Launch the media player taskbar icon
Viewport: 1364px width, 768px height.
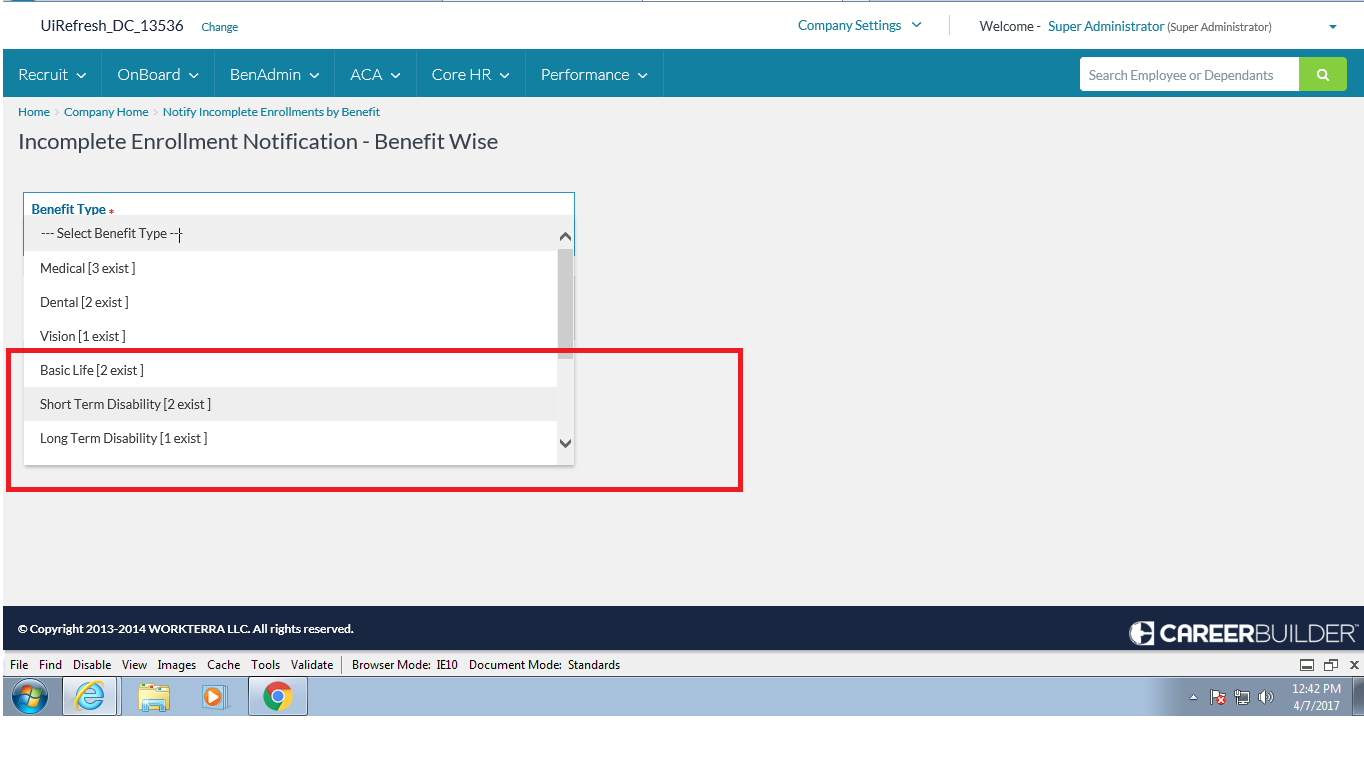pyautogui.click(x=215, y=697)
